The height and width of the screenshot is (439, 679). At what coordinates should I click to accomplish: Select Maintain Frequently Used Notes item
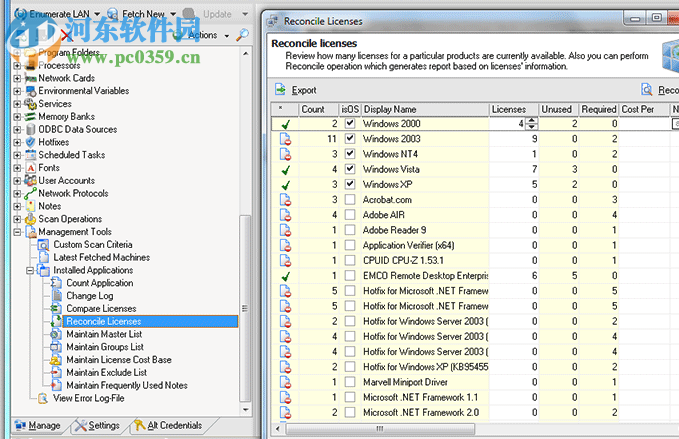[x=126, y=385]
